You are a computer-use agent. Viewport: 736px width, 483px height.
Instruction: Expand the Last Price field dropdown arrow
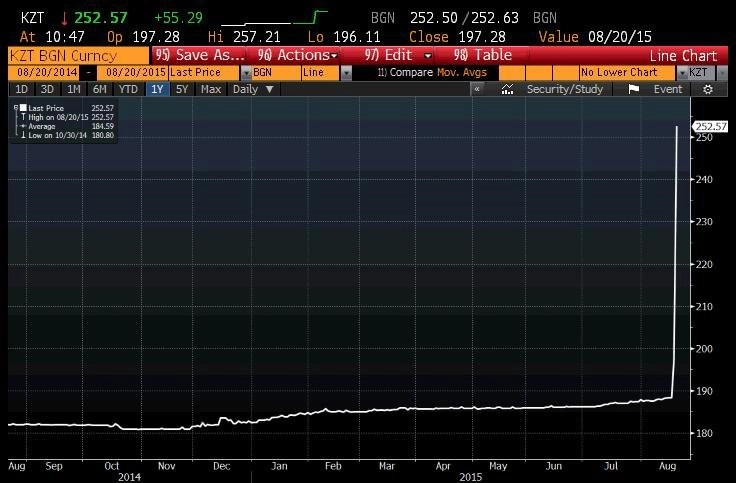(246, 73)
